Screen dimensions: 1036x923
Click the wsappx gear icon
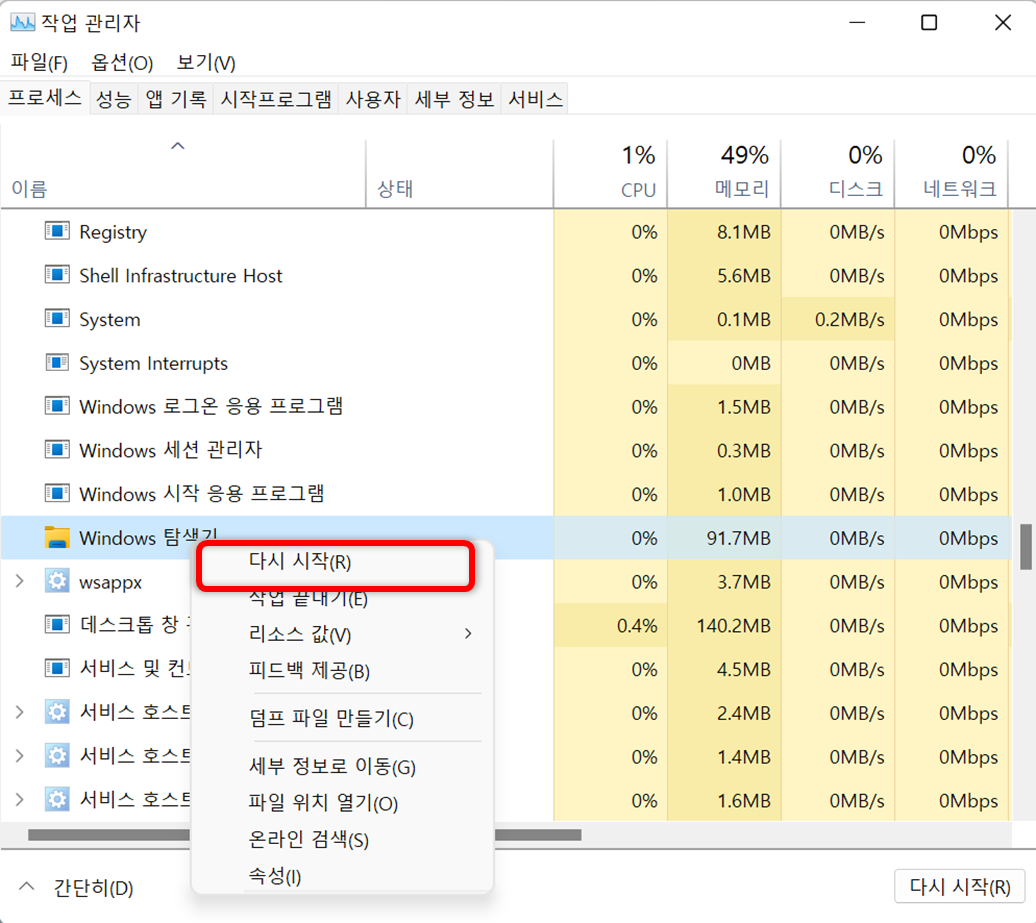(57, 581)
